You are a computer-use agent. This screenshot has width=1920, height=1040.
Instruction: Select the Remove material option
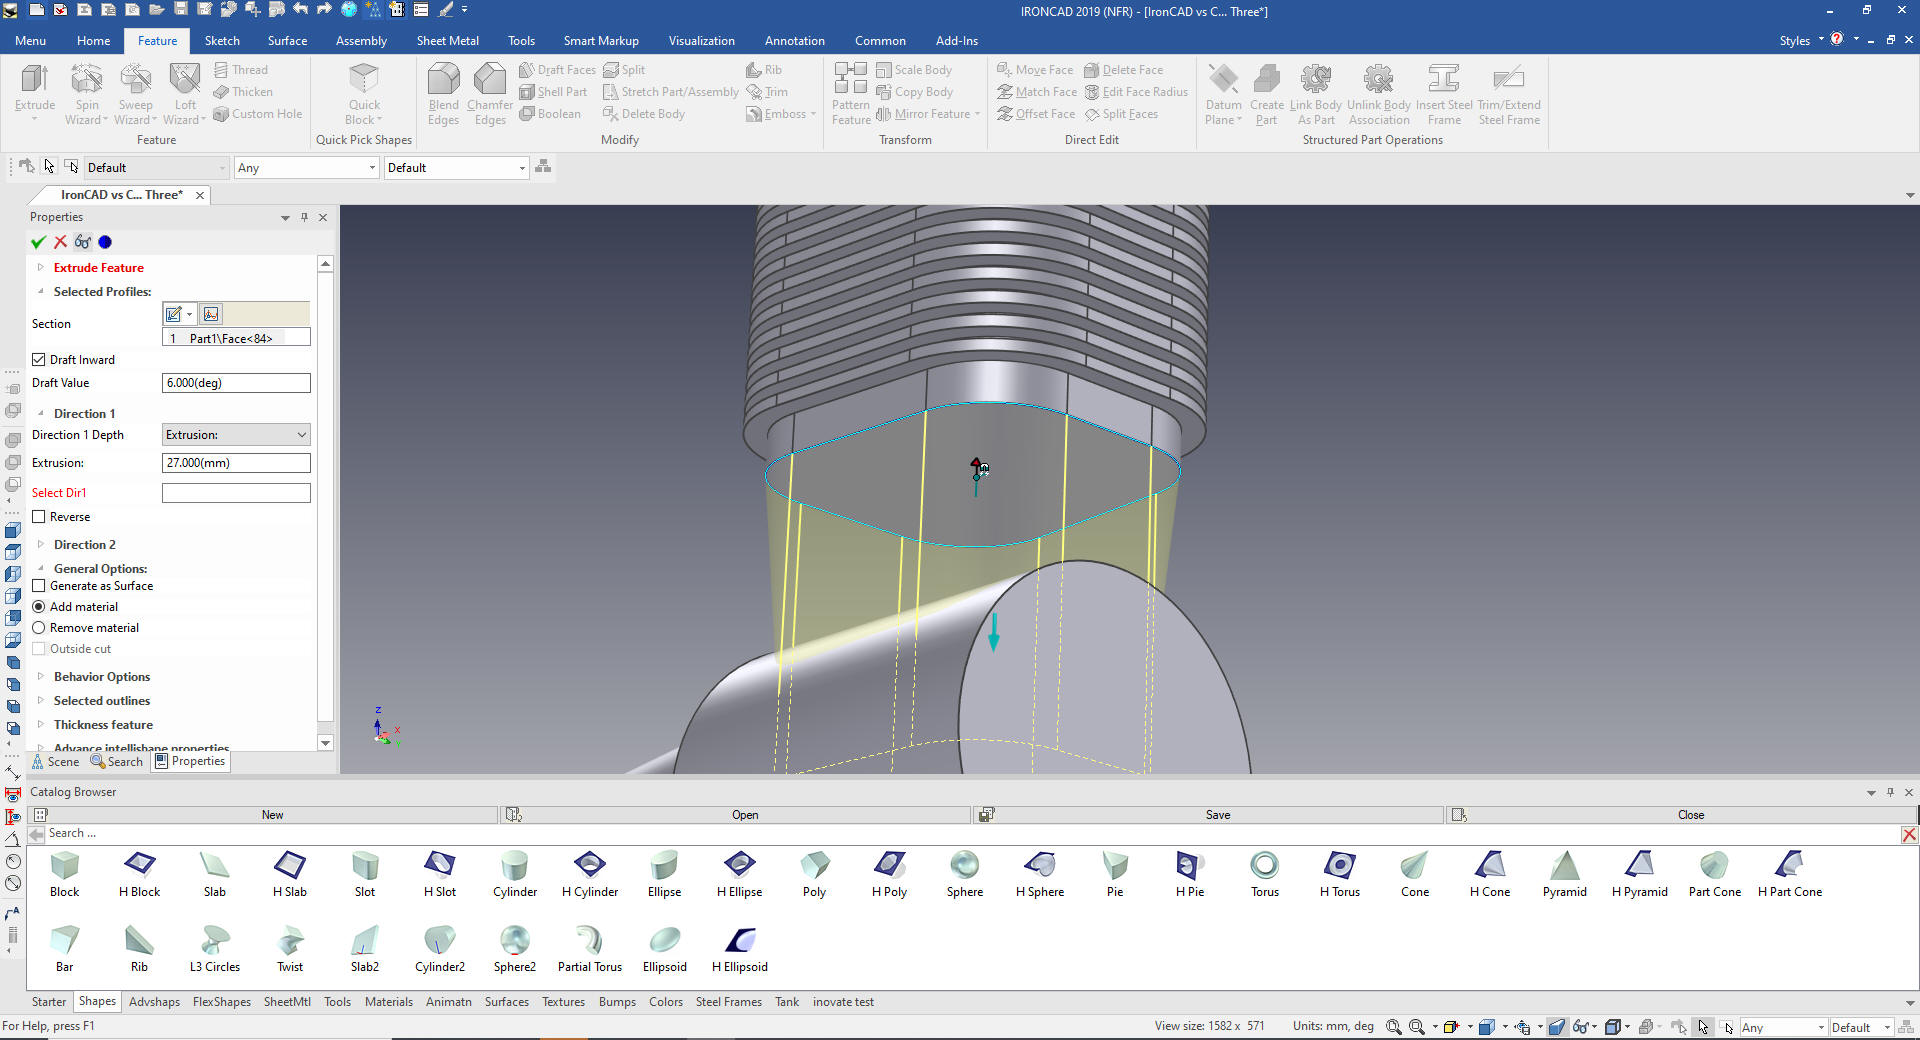point(39,628)
